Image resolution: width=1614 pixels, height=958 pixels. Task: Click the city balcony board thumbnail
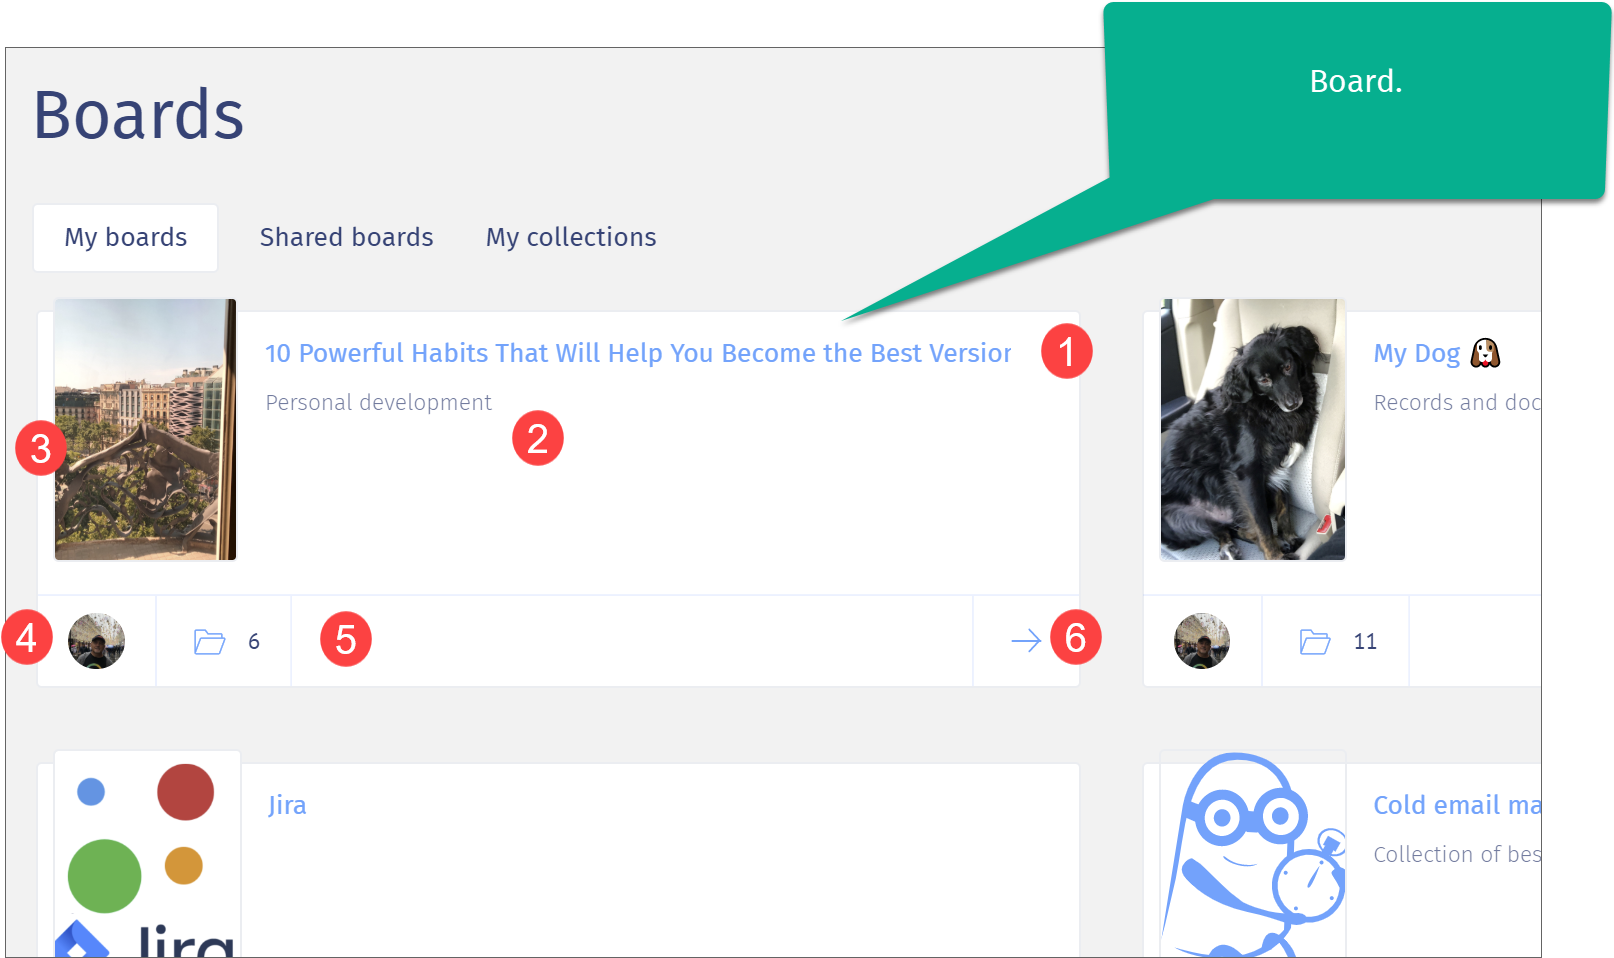[x=146, y=429]
